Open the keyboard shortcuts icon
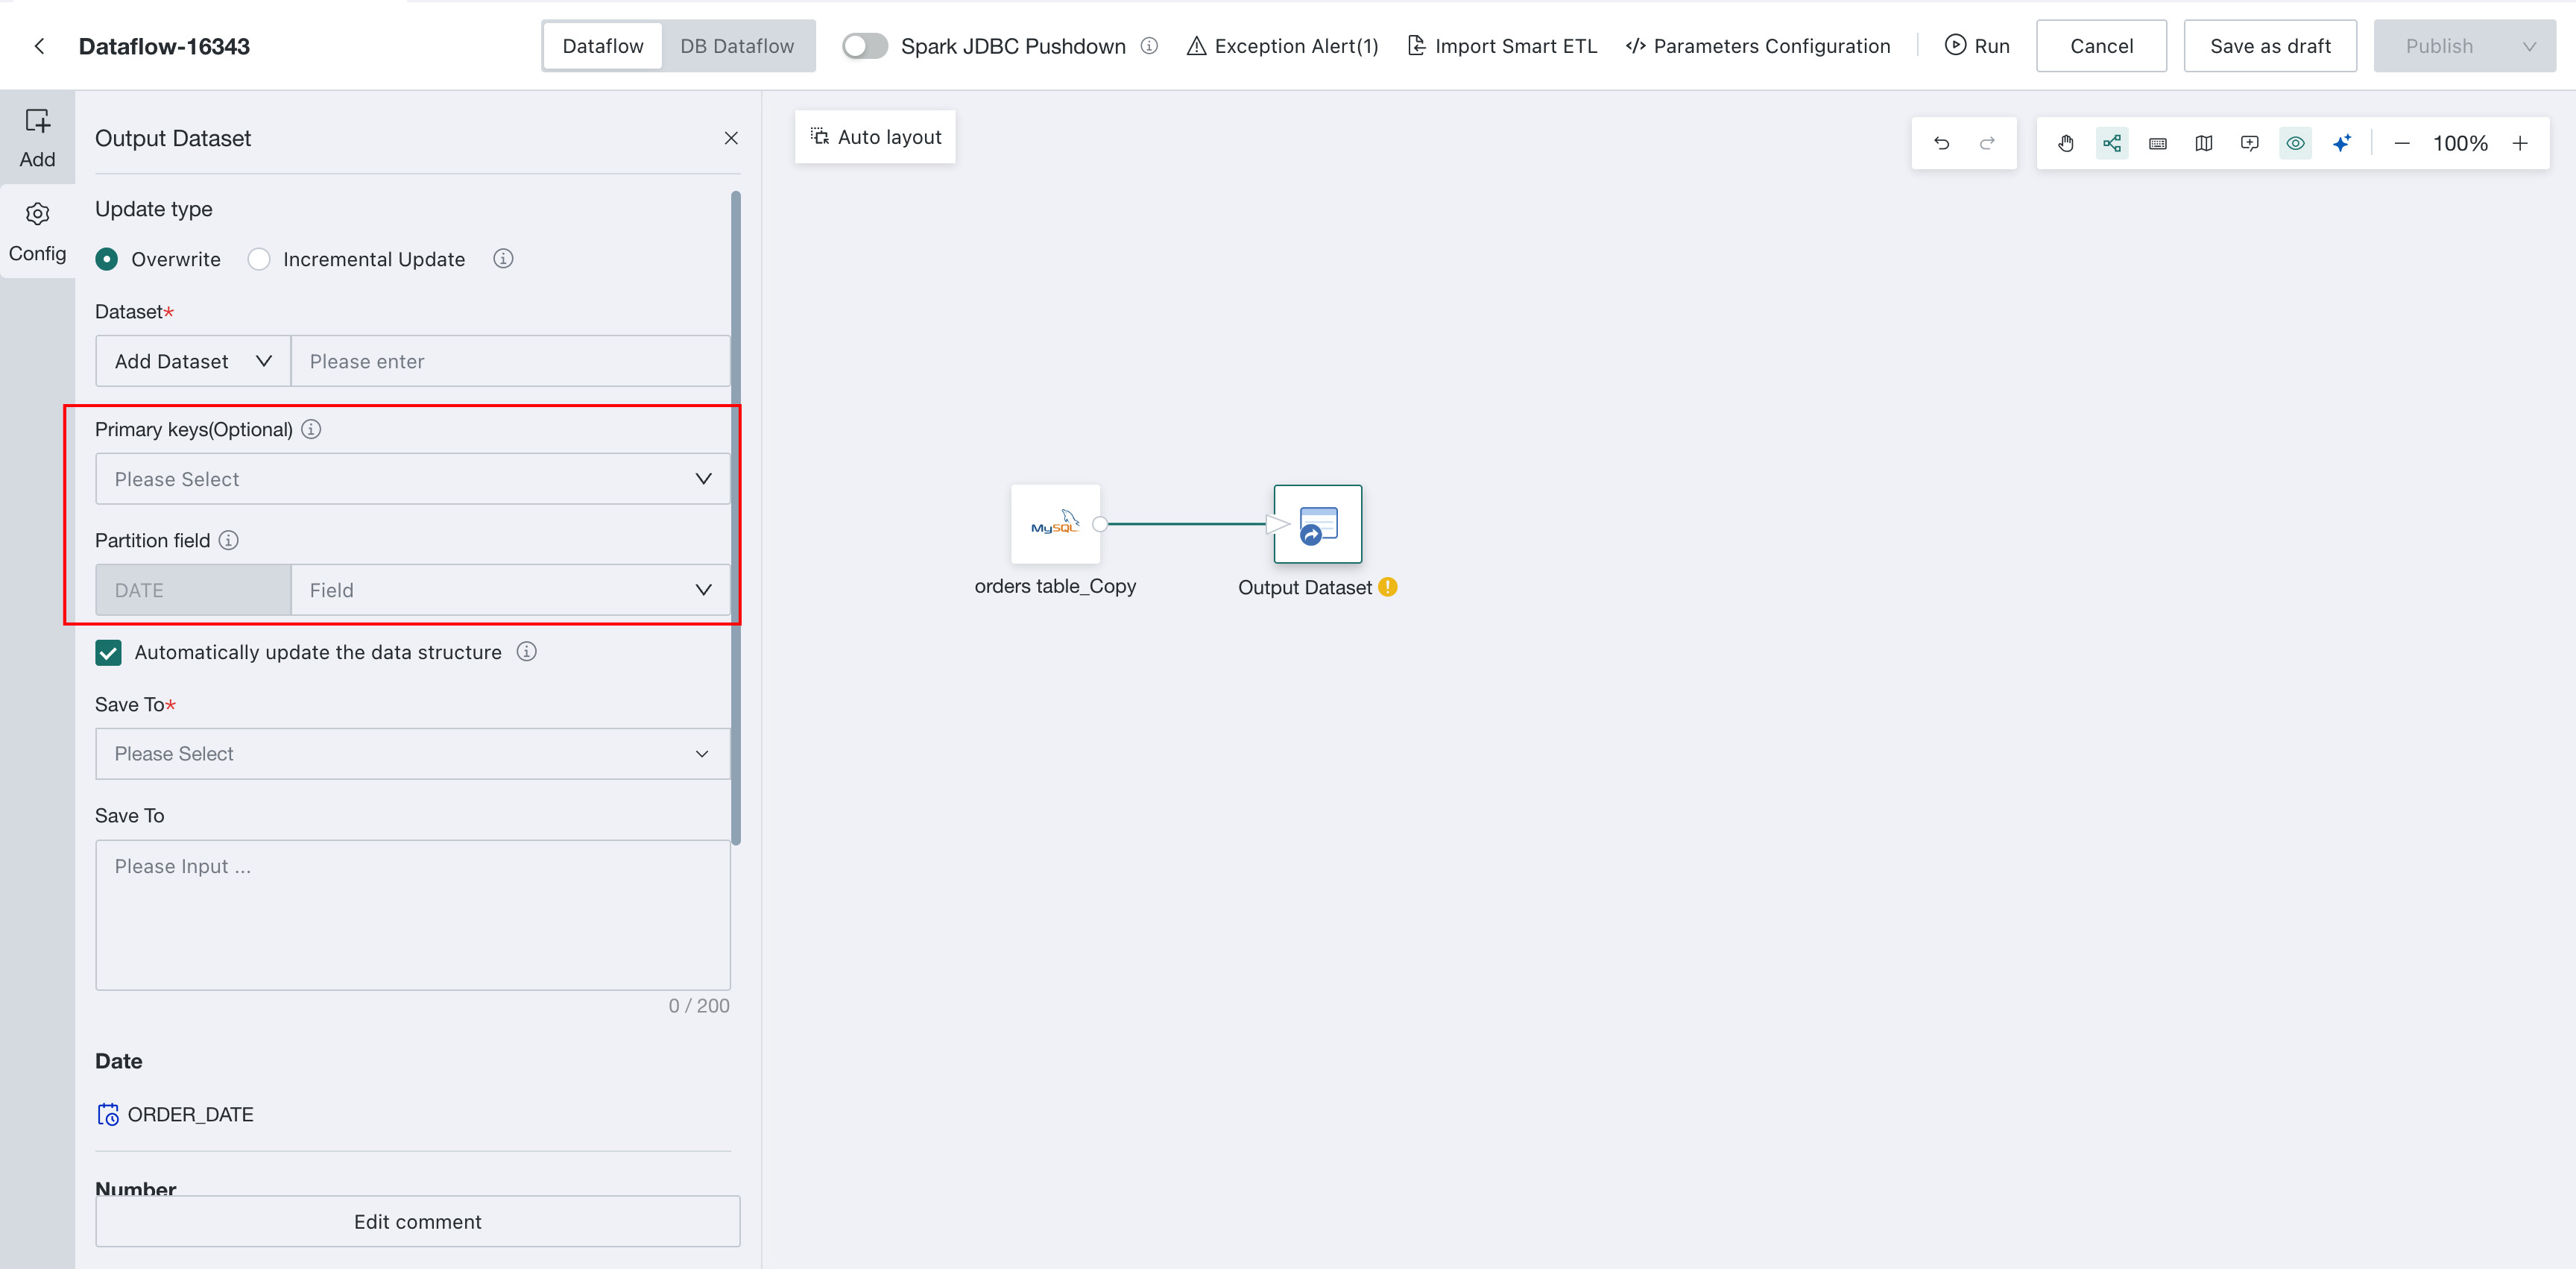Viewport: 2576px width, 1269px height. click(x=2158, y=143)
